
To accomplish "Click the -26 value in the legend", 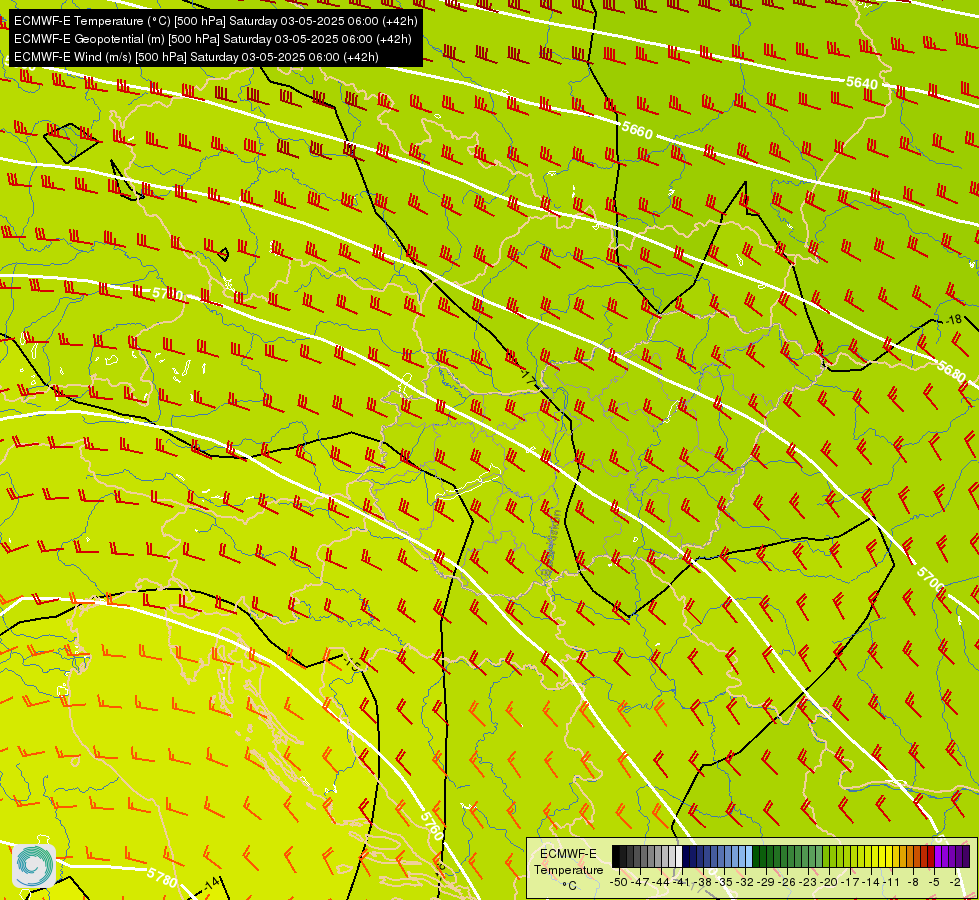I will [x=787, y=882].
